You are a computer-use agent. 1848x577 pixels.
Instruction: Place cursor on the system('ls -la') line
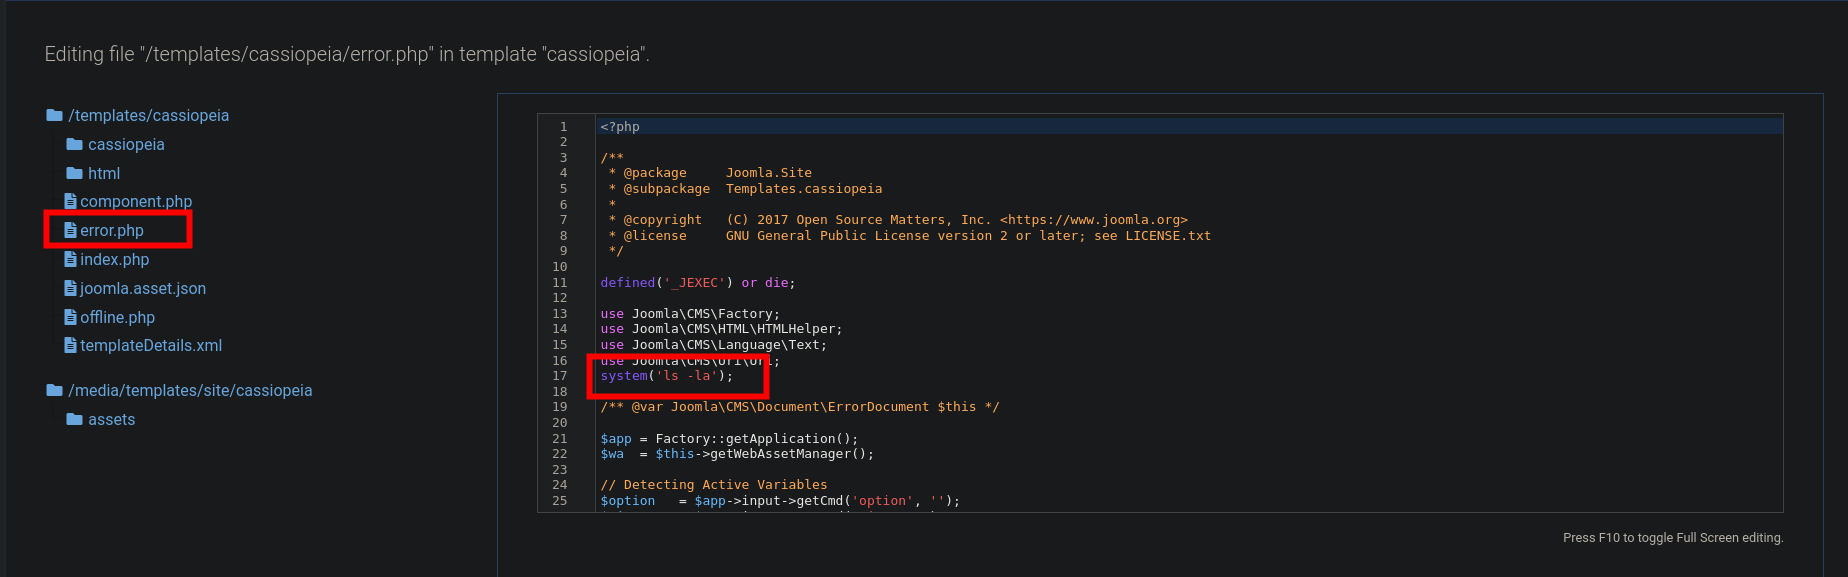coord(667,377)
